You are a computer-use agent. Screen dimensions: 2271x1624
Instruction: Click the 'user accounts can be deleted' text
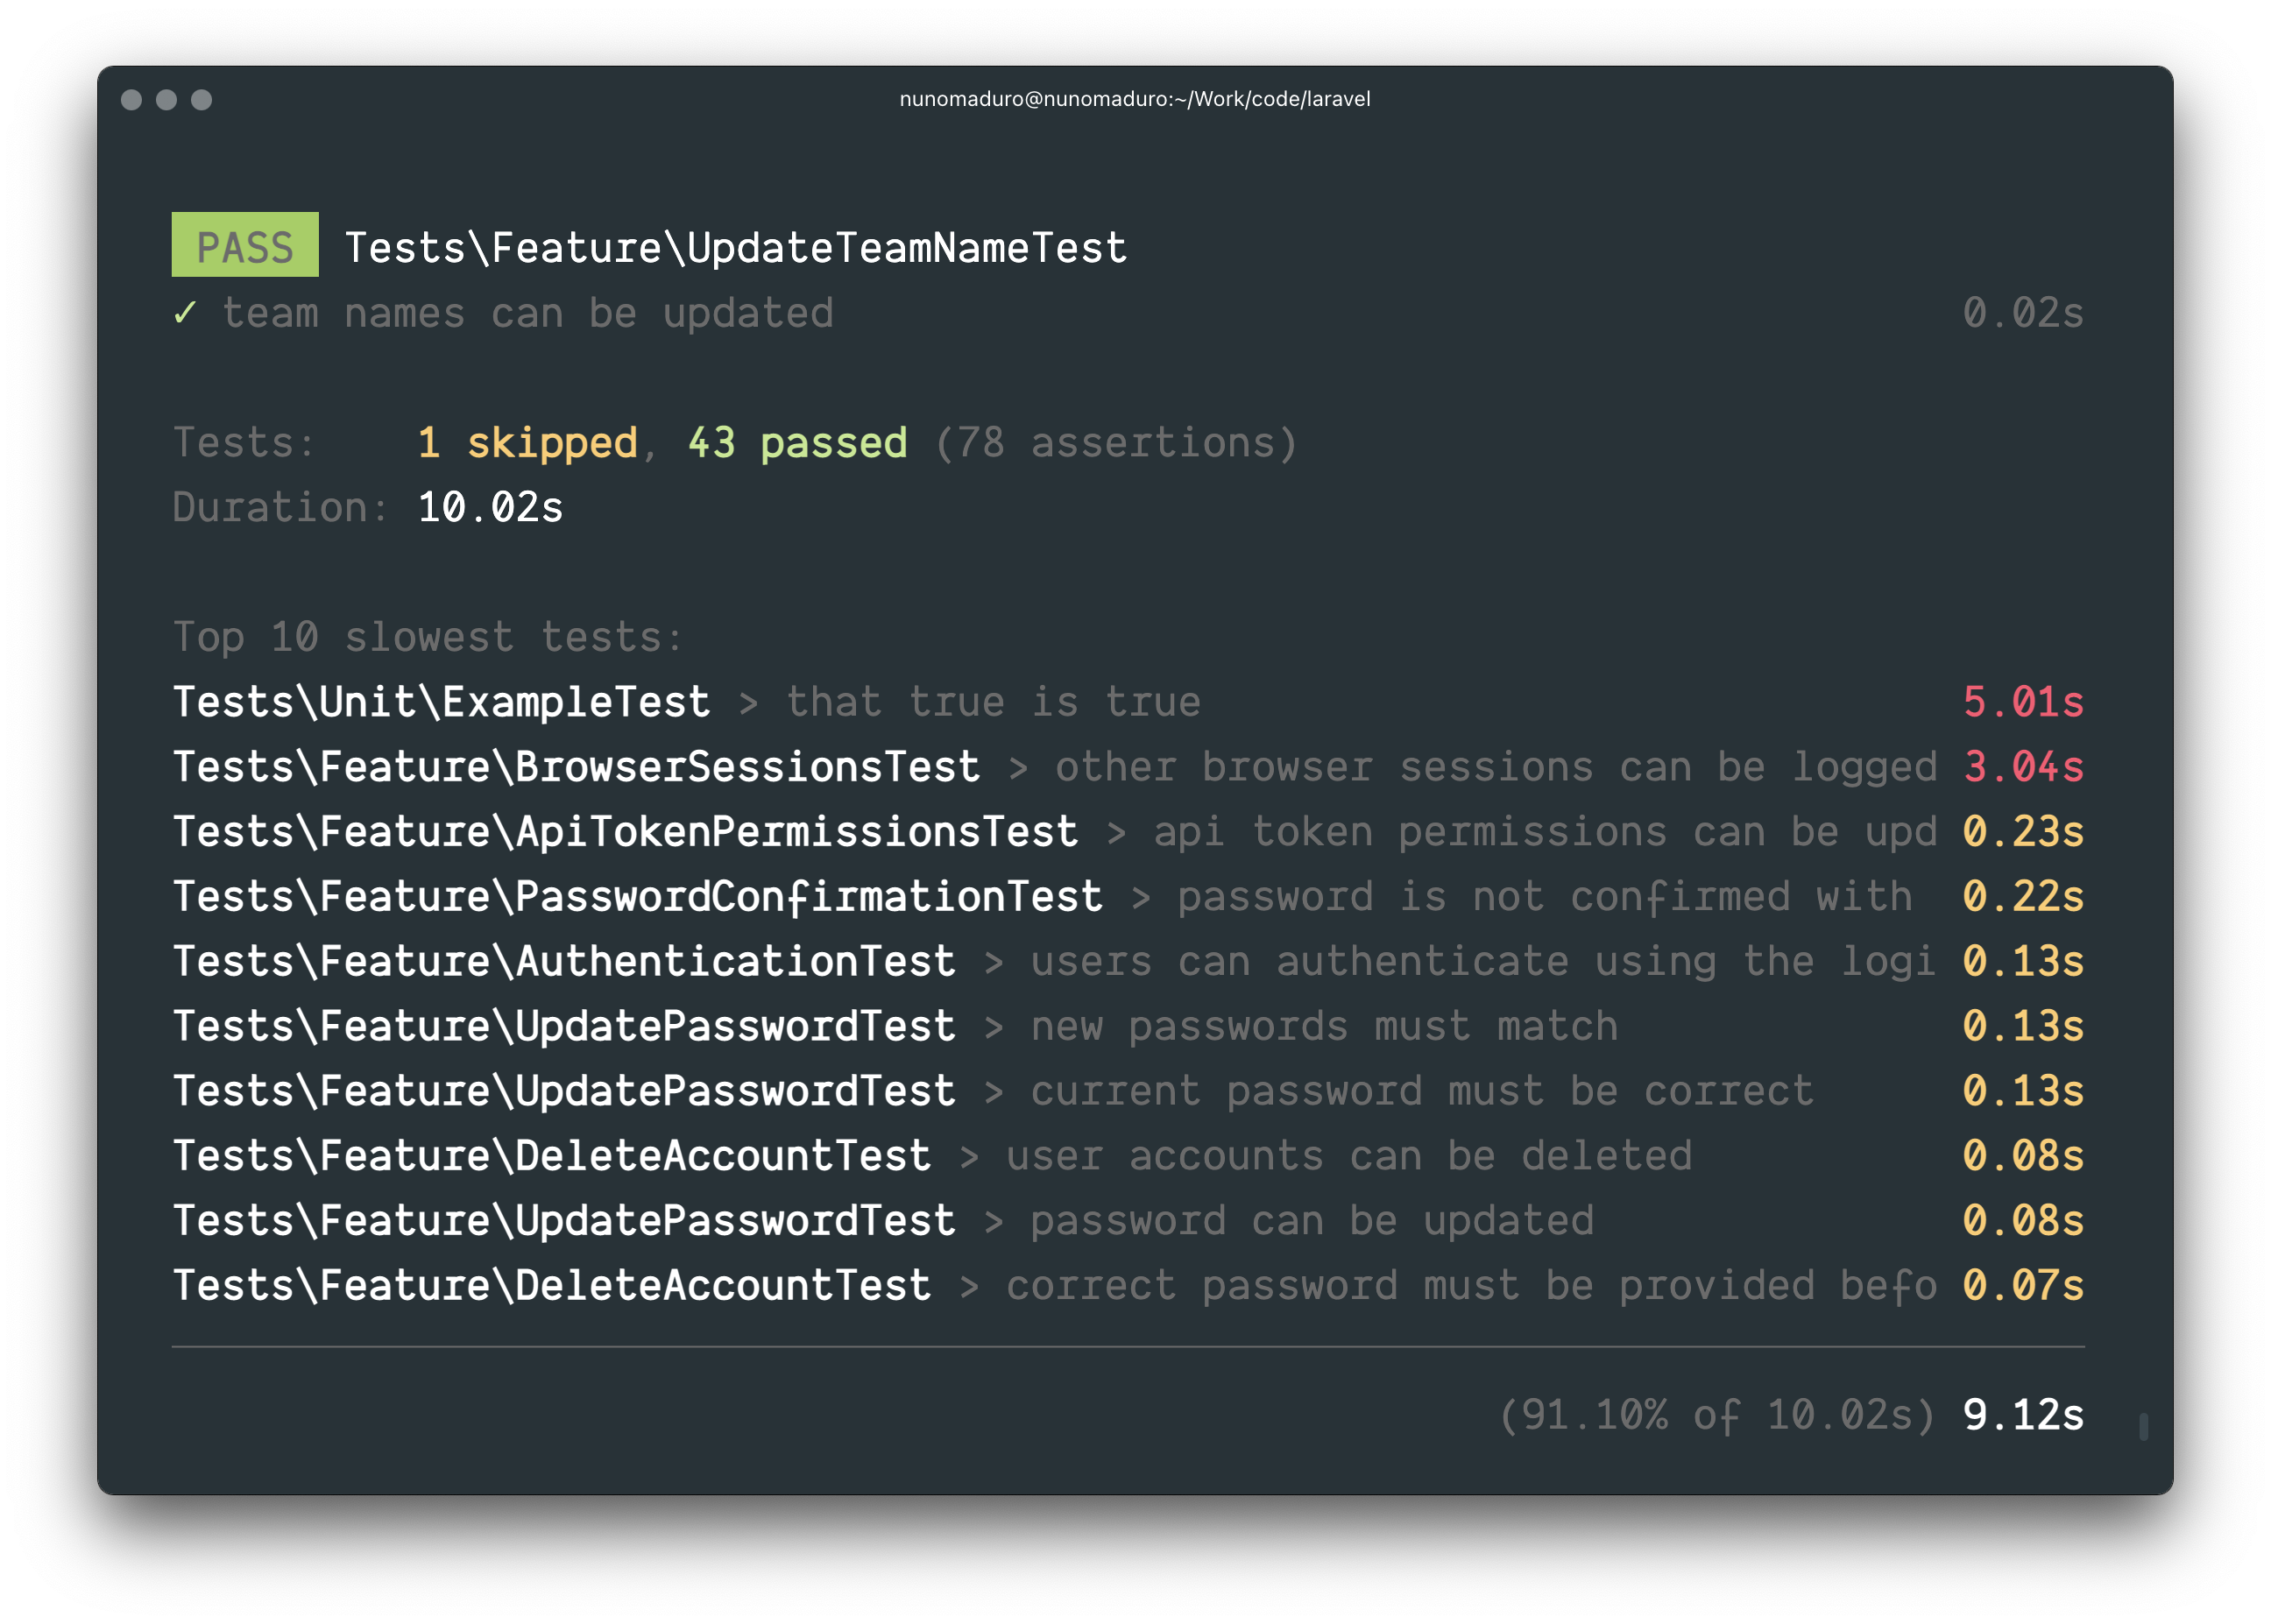(1348, 1156)
